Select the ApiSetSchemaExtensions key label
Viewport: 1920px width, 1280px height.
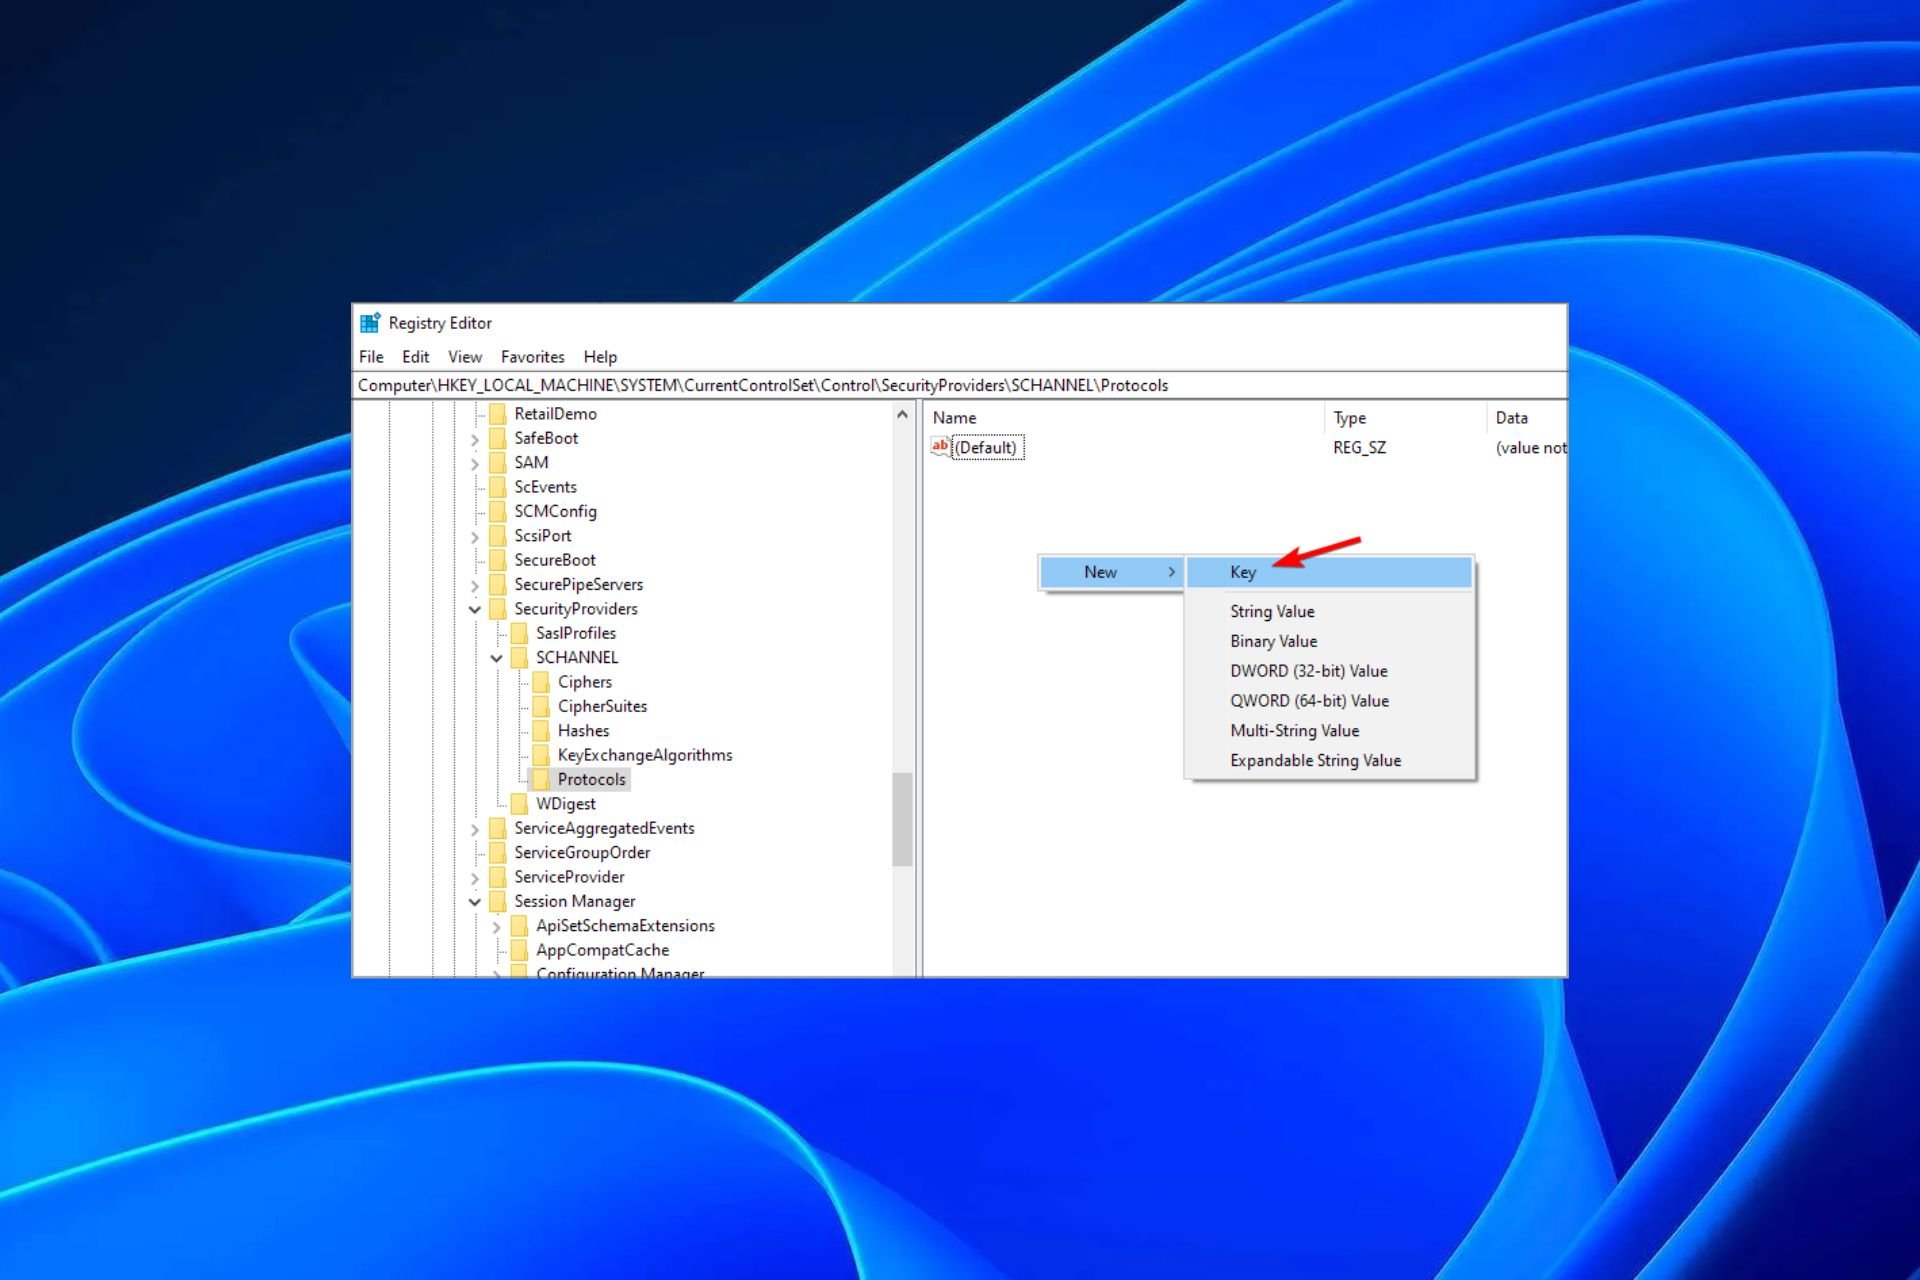pyautogui.click(x=625, y=926)
